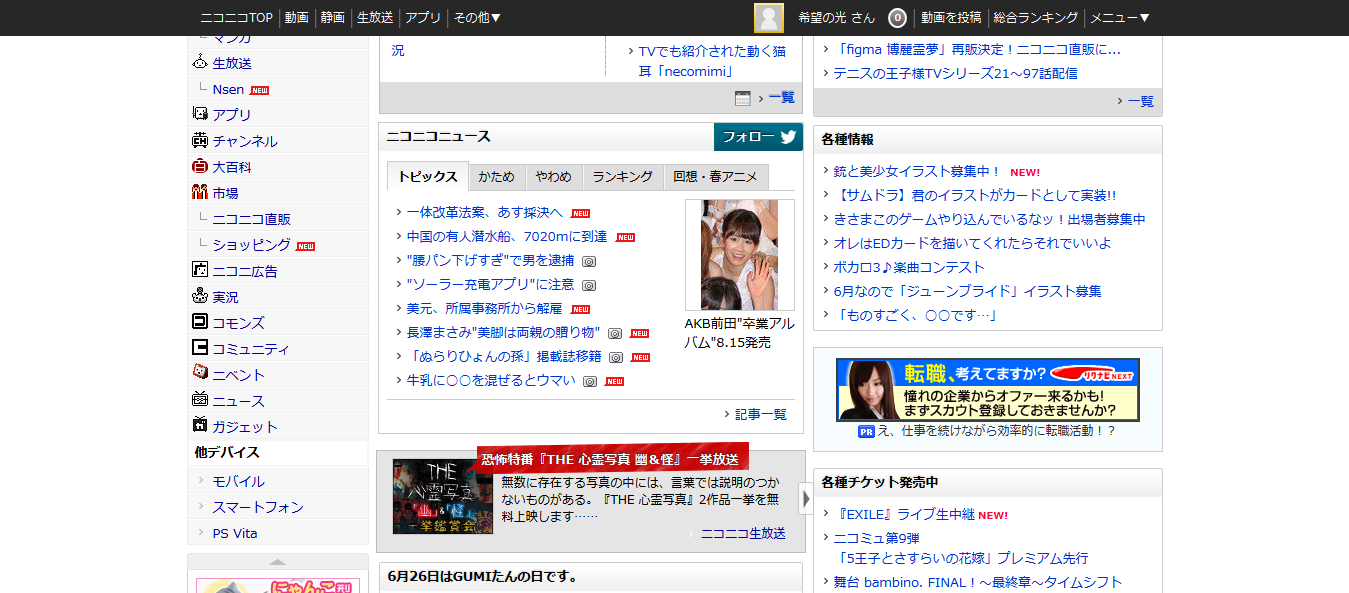Click the アプリ sidebar icon
Image resolution: width=1349 pixels, height=593 pixels.
[x=200, y=114]
